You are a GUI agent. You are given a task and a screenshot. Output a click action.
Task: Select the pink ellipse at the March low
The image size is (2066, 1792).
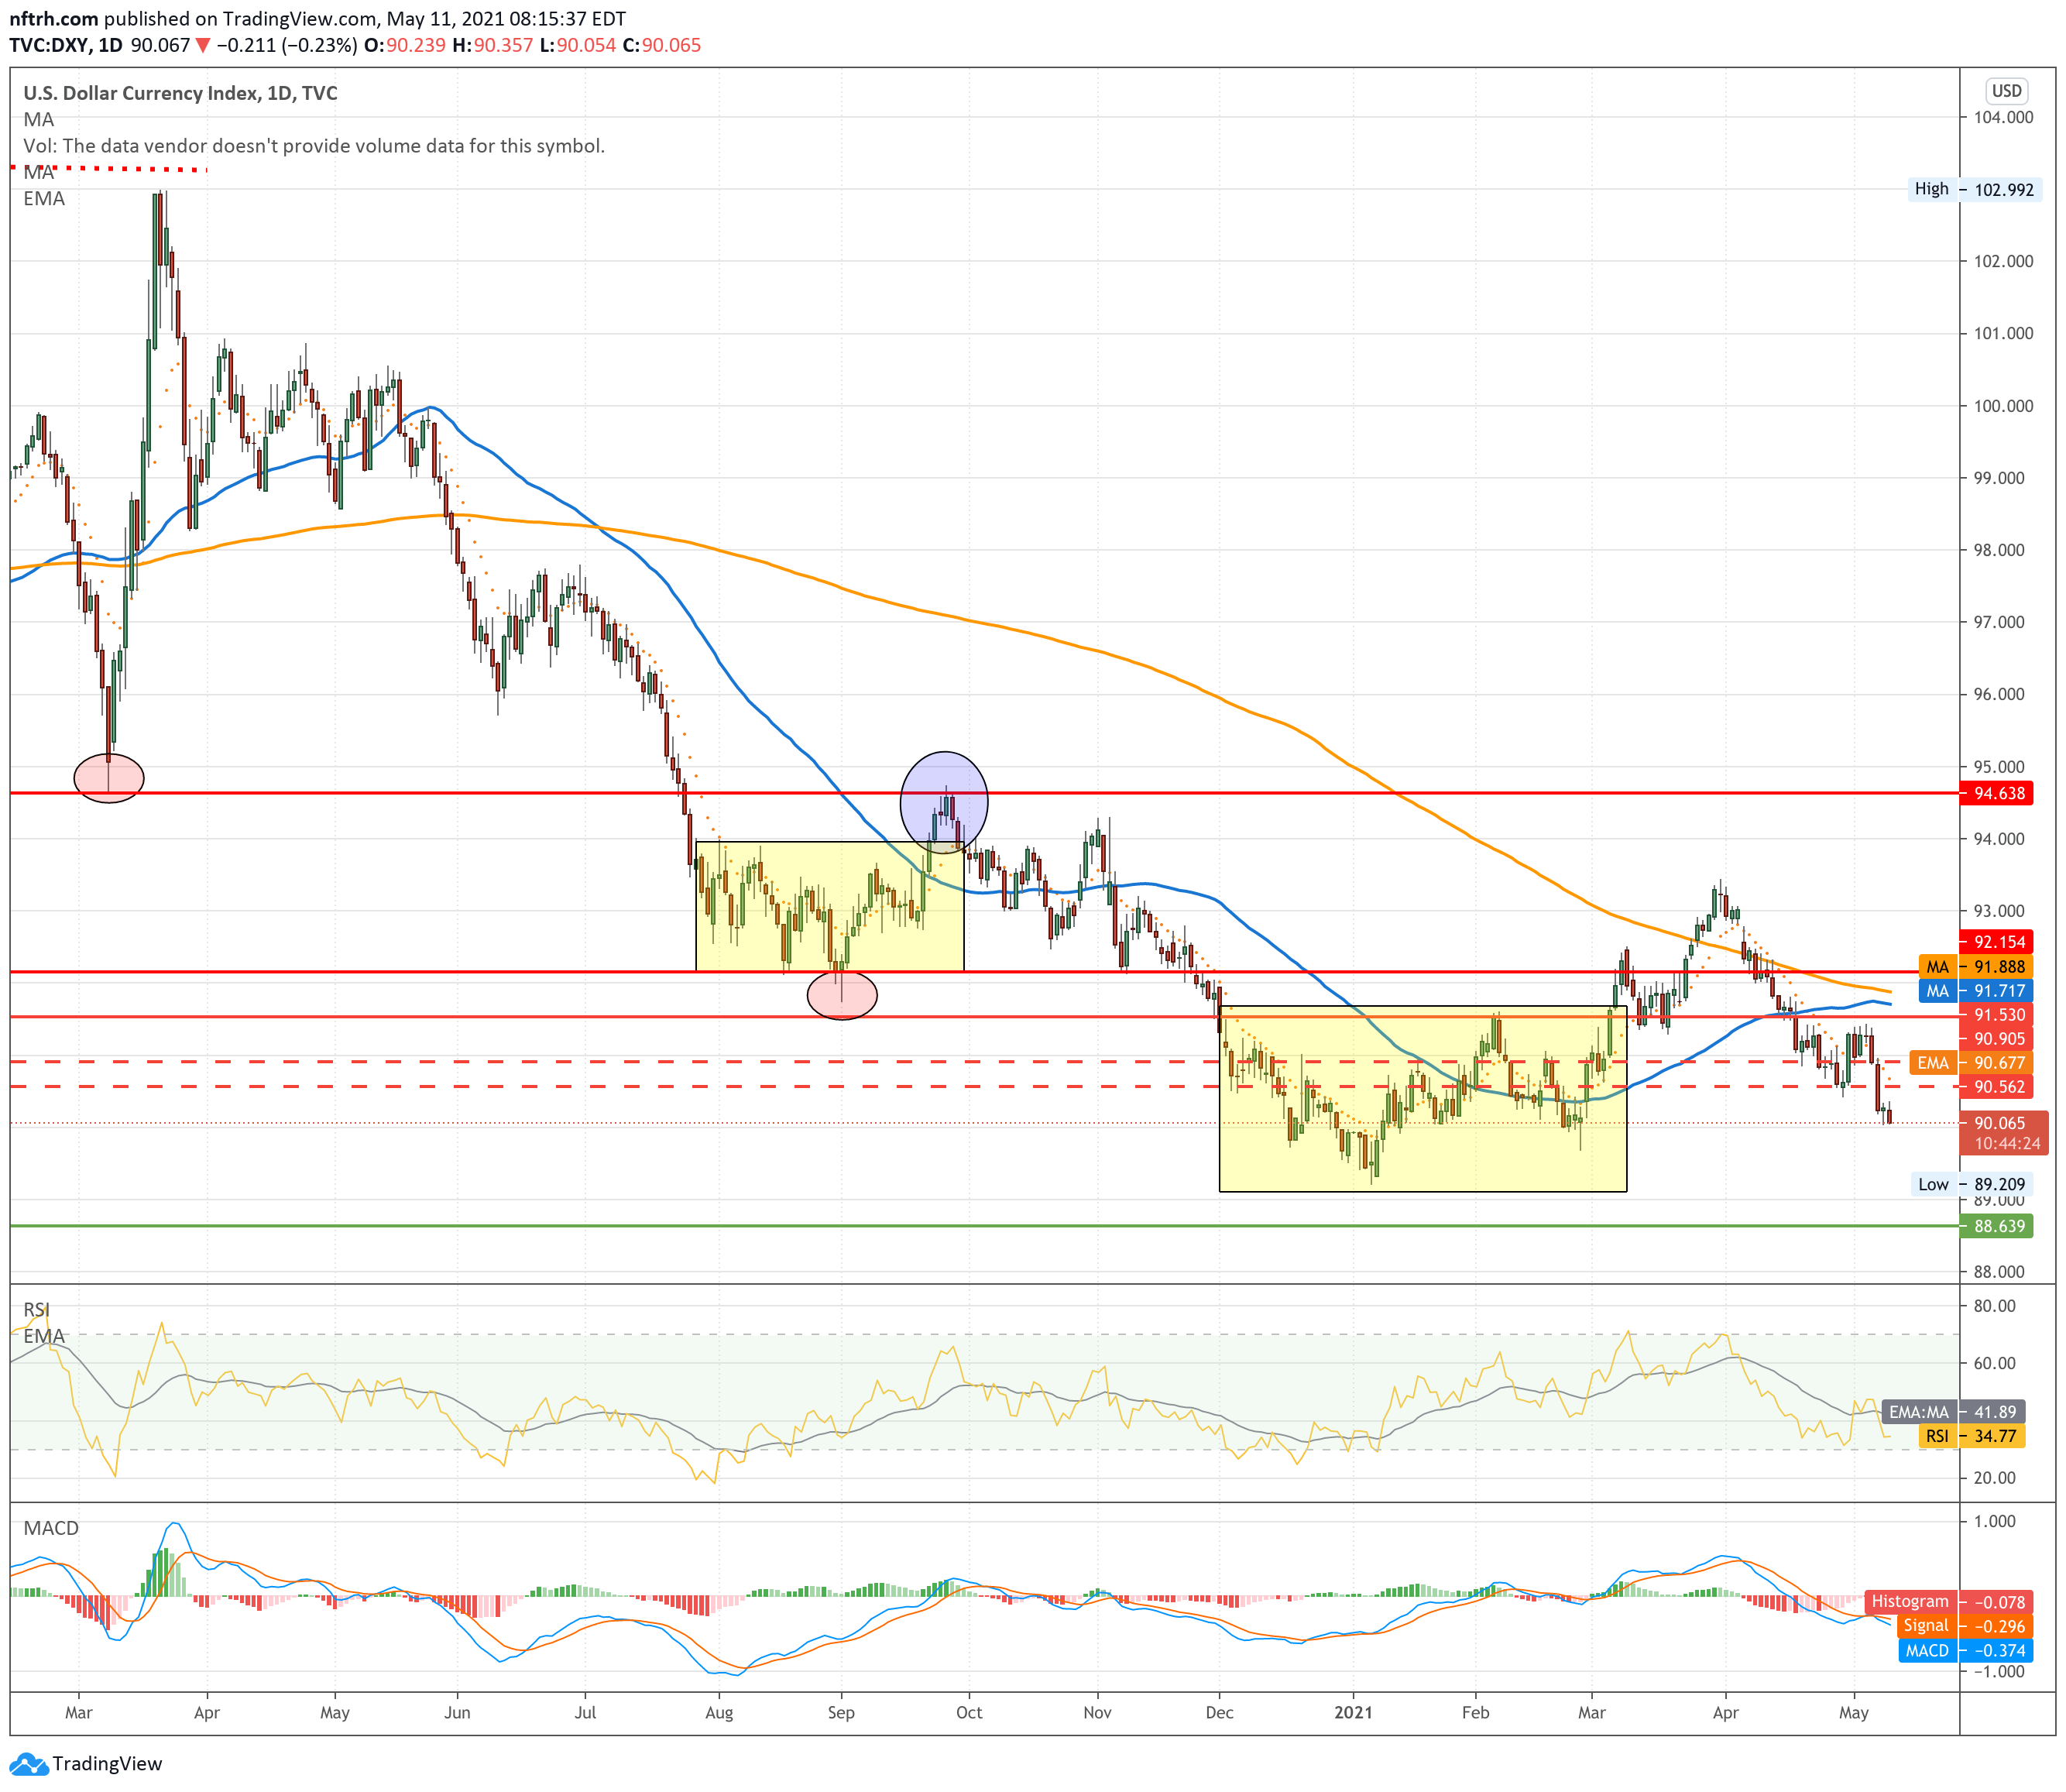point(109,778)
